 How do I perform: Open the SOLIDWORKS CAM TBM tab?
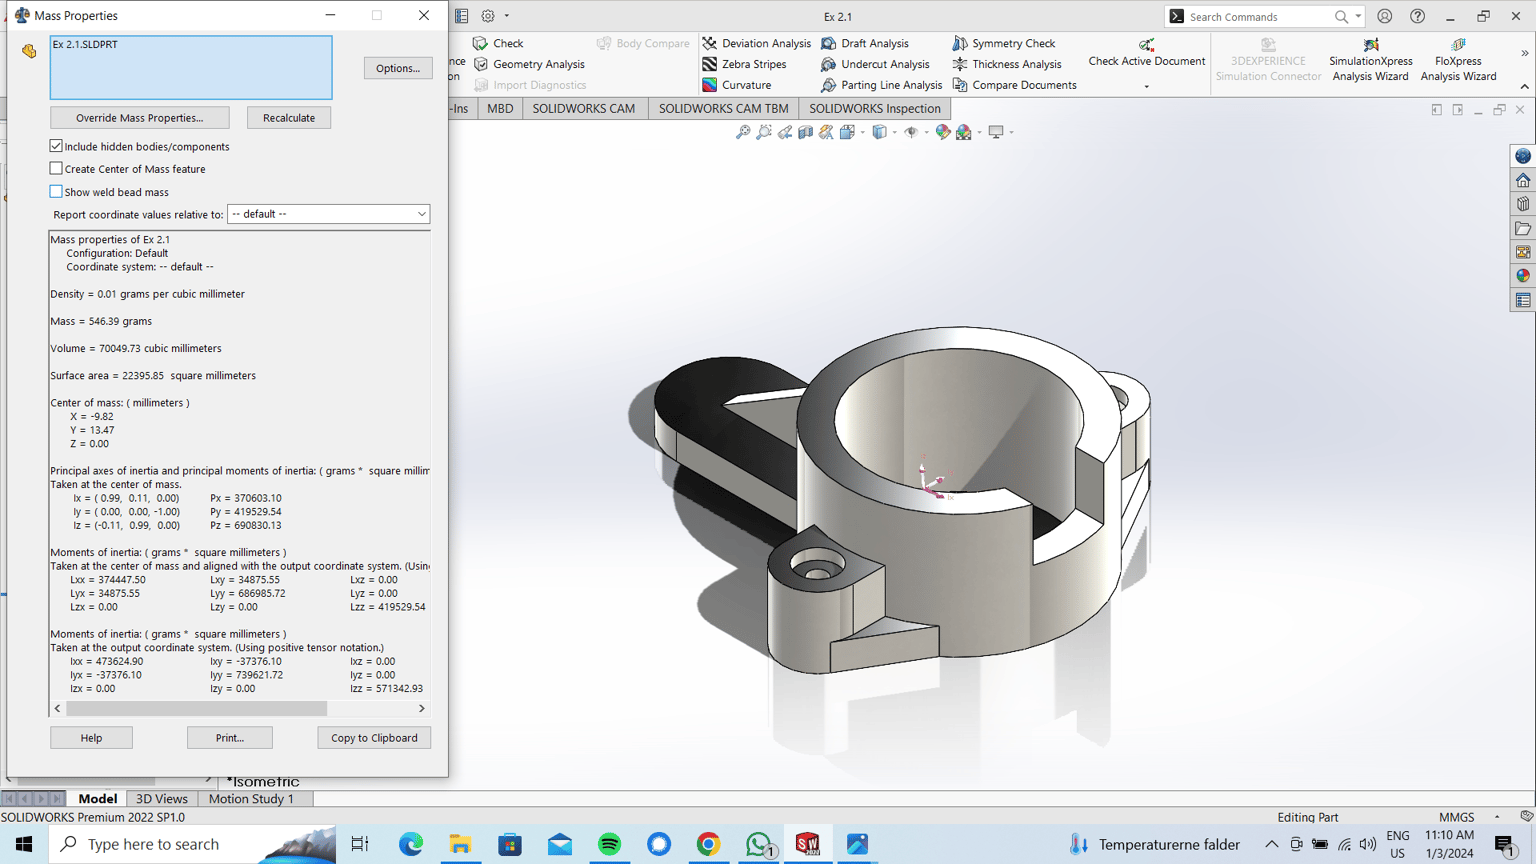tap(724, 109)
